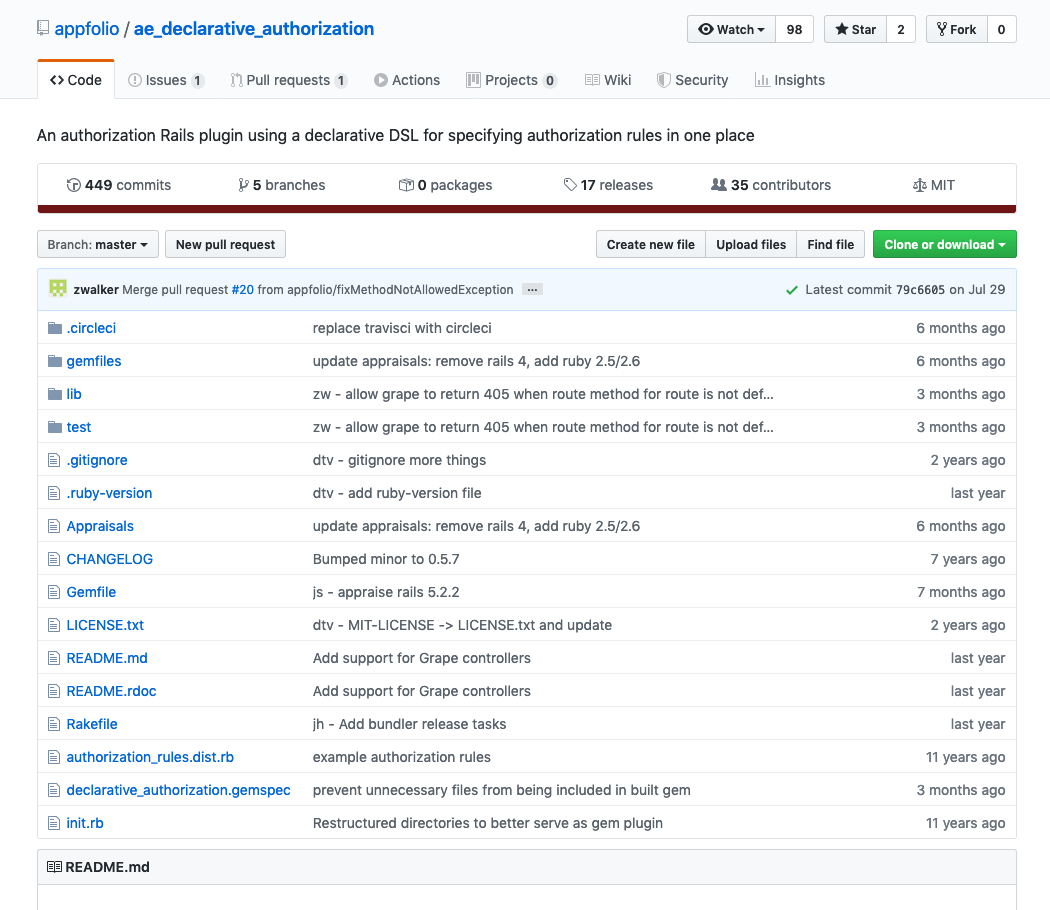Click the file icon next to Appraisals

tap(54, 526)
